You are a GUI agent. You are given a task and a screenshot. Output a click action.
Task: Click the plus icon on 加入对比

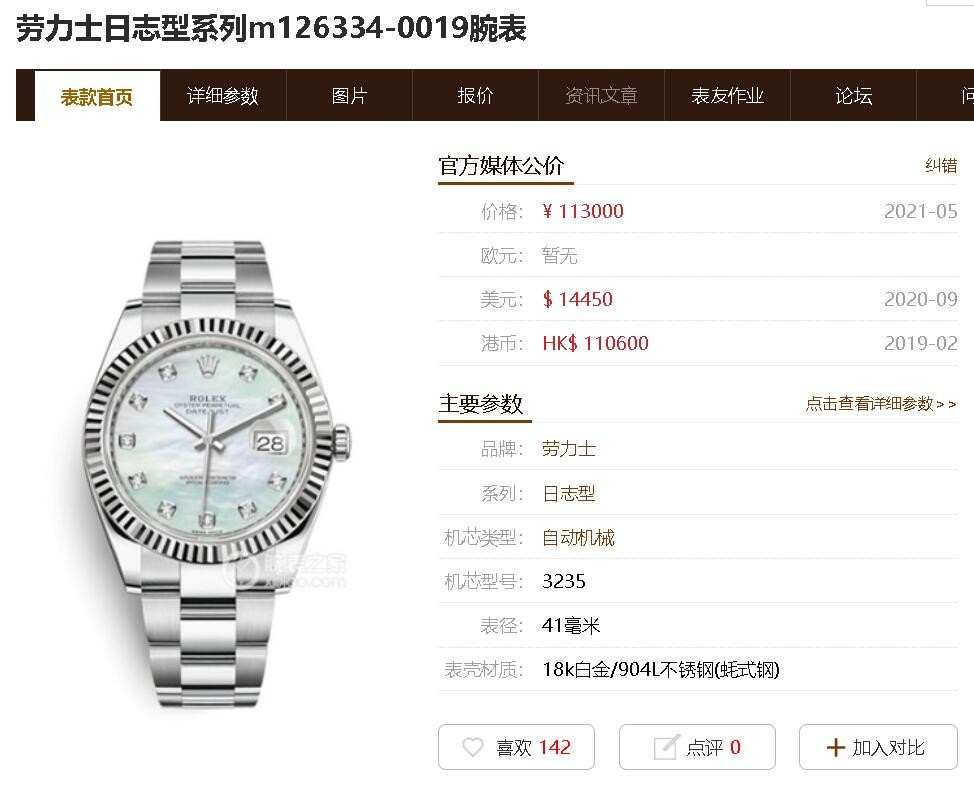click(835, 747)
